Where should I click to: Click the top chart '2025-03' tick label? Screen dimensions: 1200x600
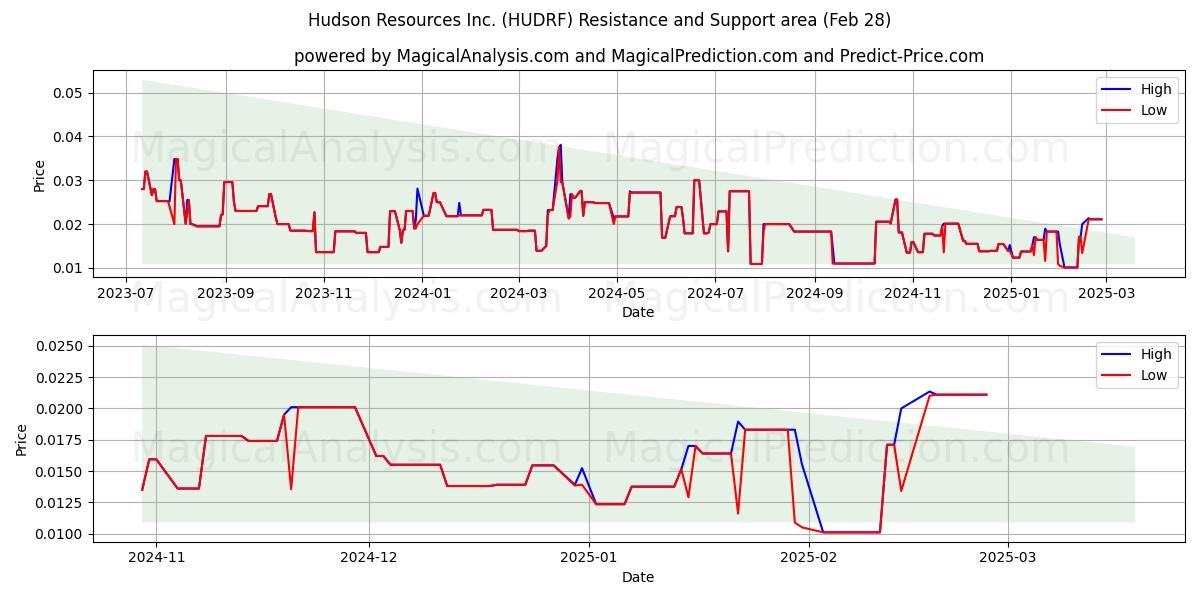(x=1105, y=292)
